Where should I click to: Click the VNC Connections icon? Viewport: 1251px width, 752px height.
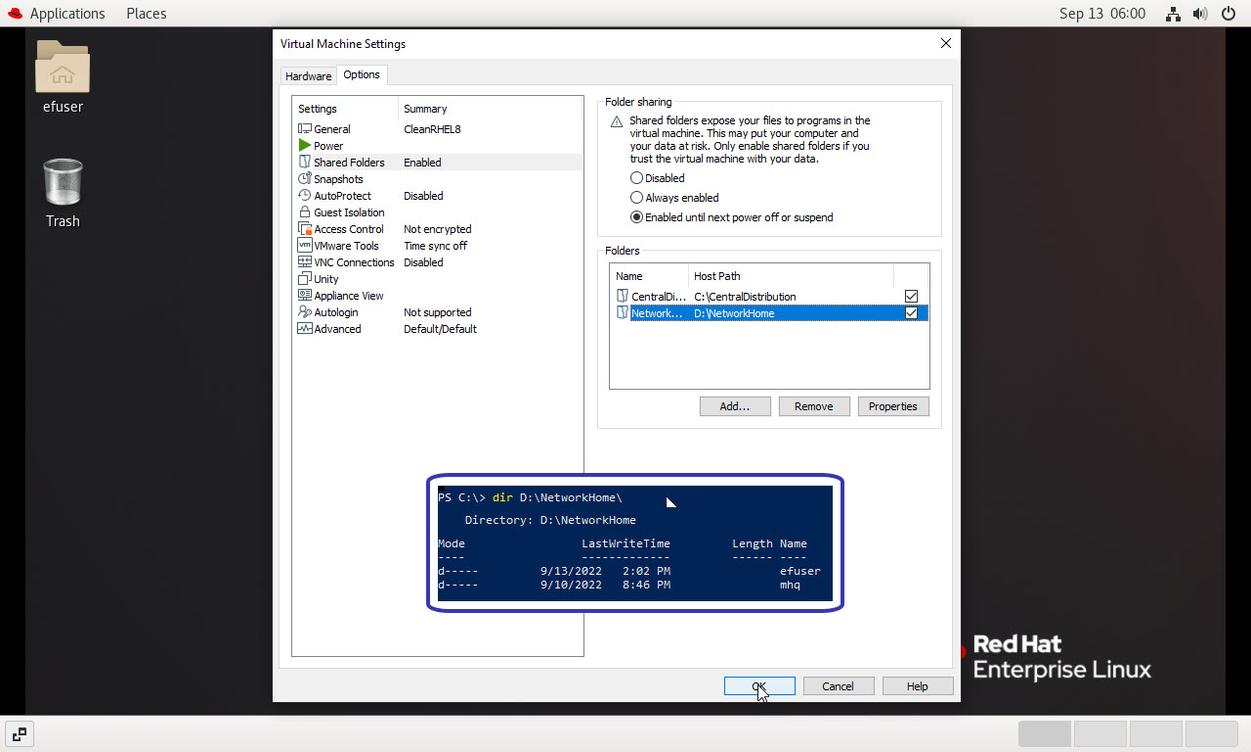point(305,262)
